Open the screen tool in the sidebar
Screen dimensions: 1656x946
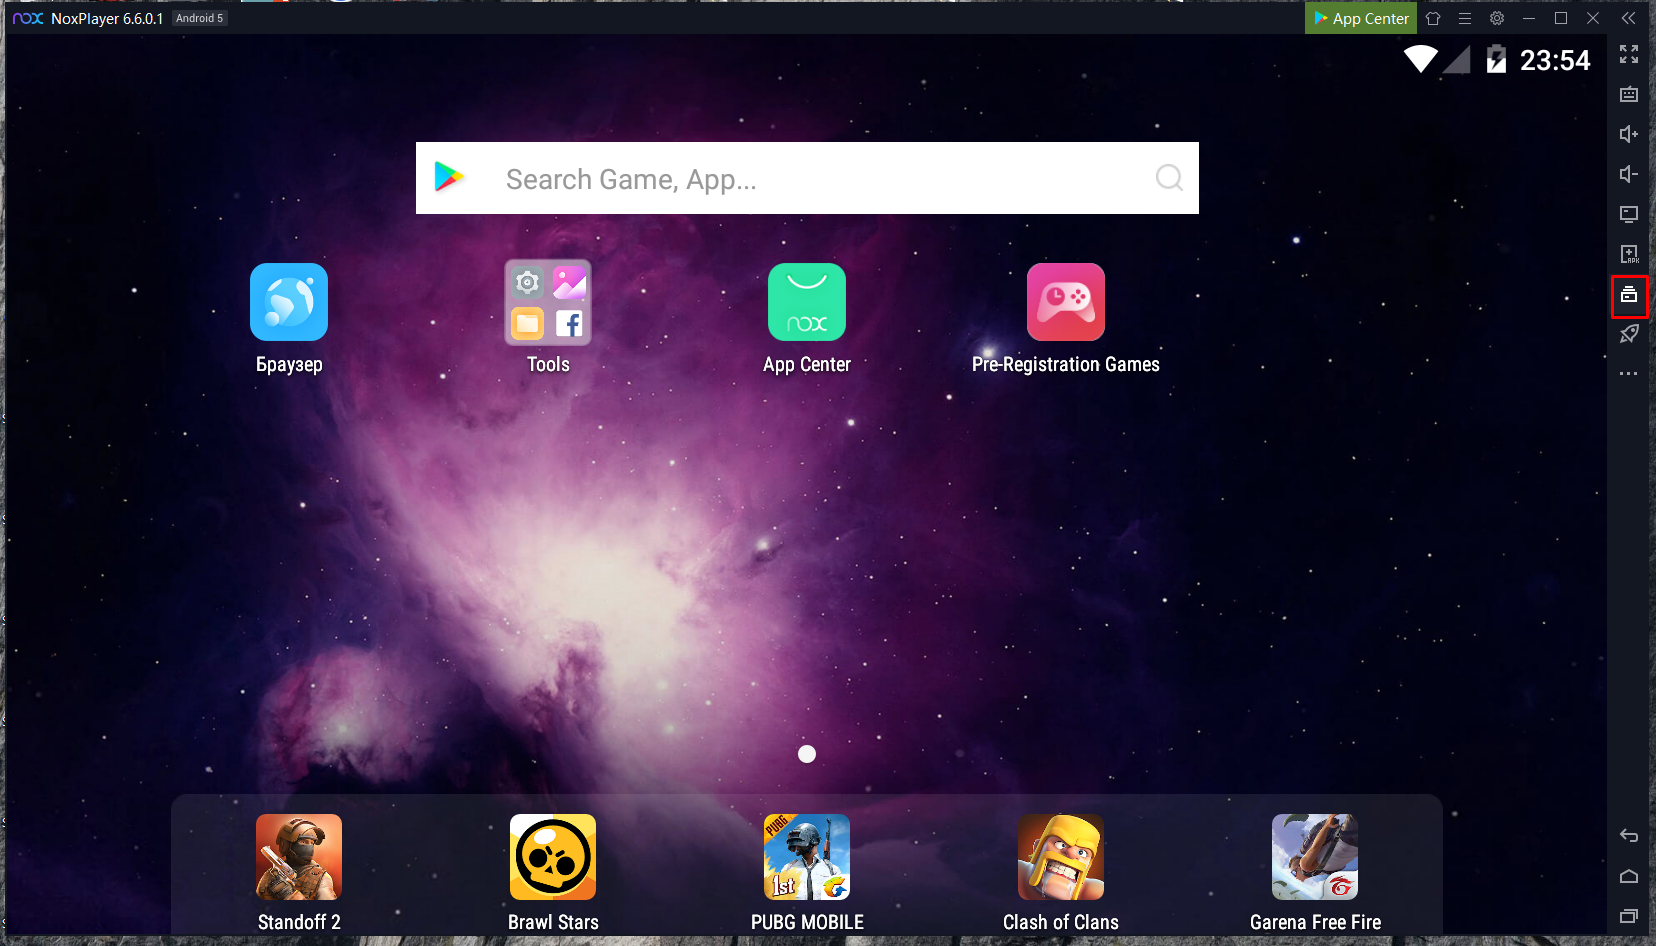[x=1629, y=214]
